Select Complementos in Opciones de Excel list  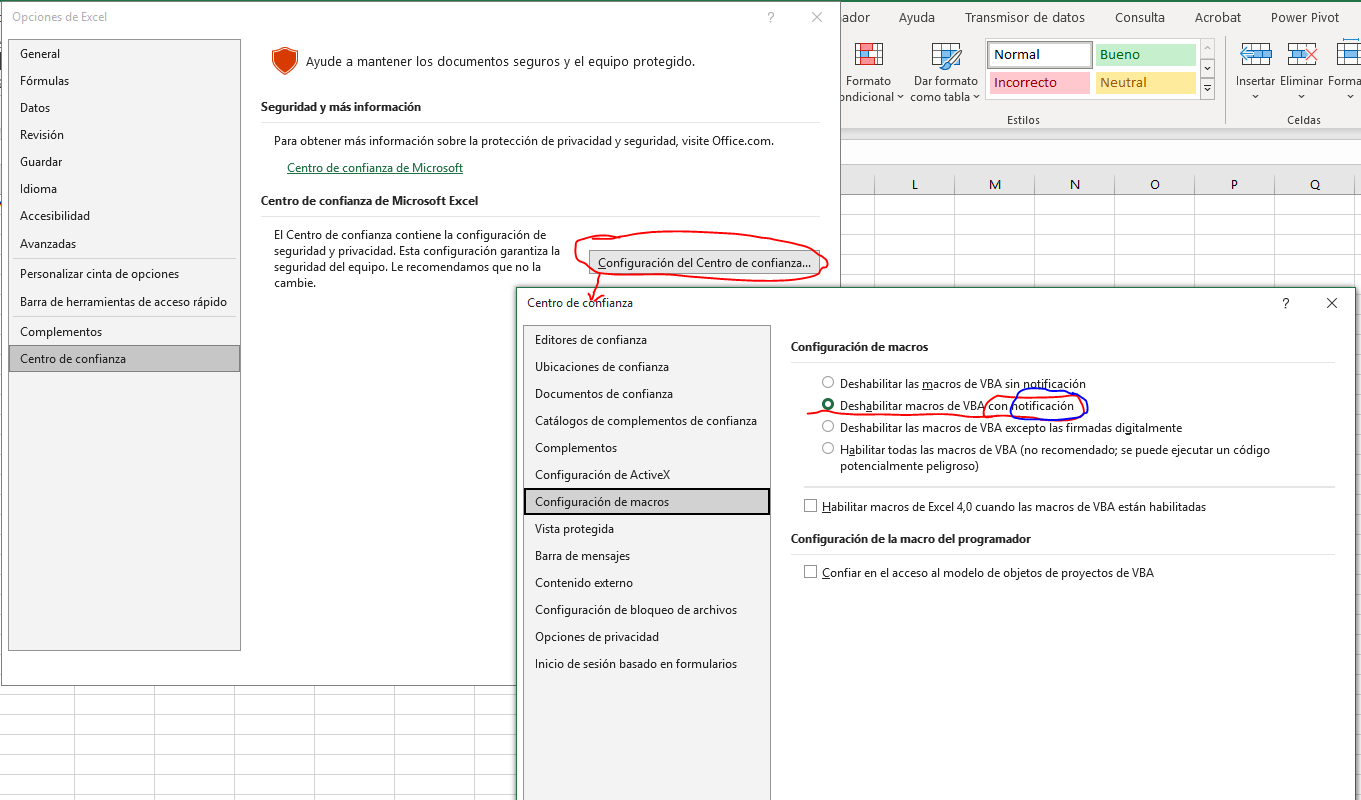[x=124, y=332]
